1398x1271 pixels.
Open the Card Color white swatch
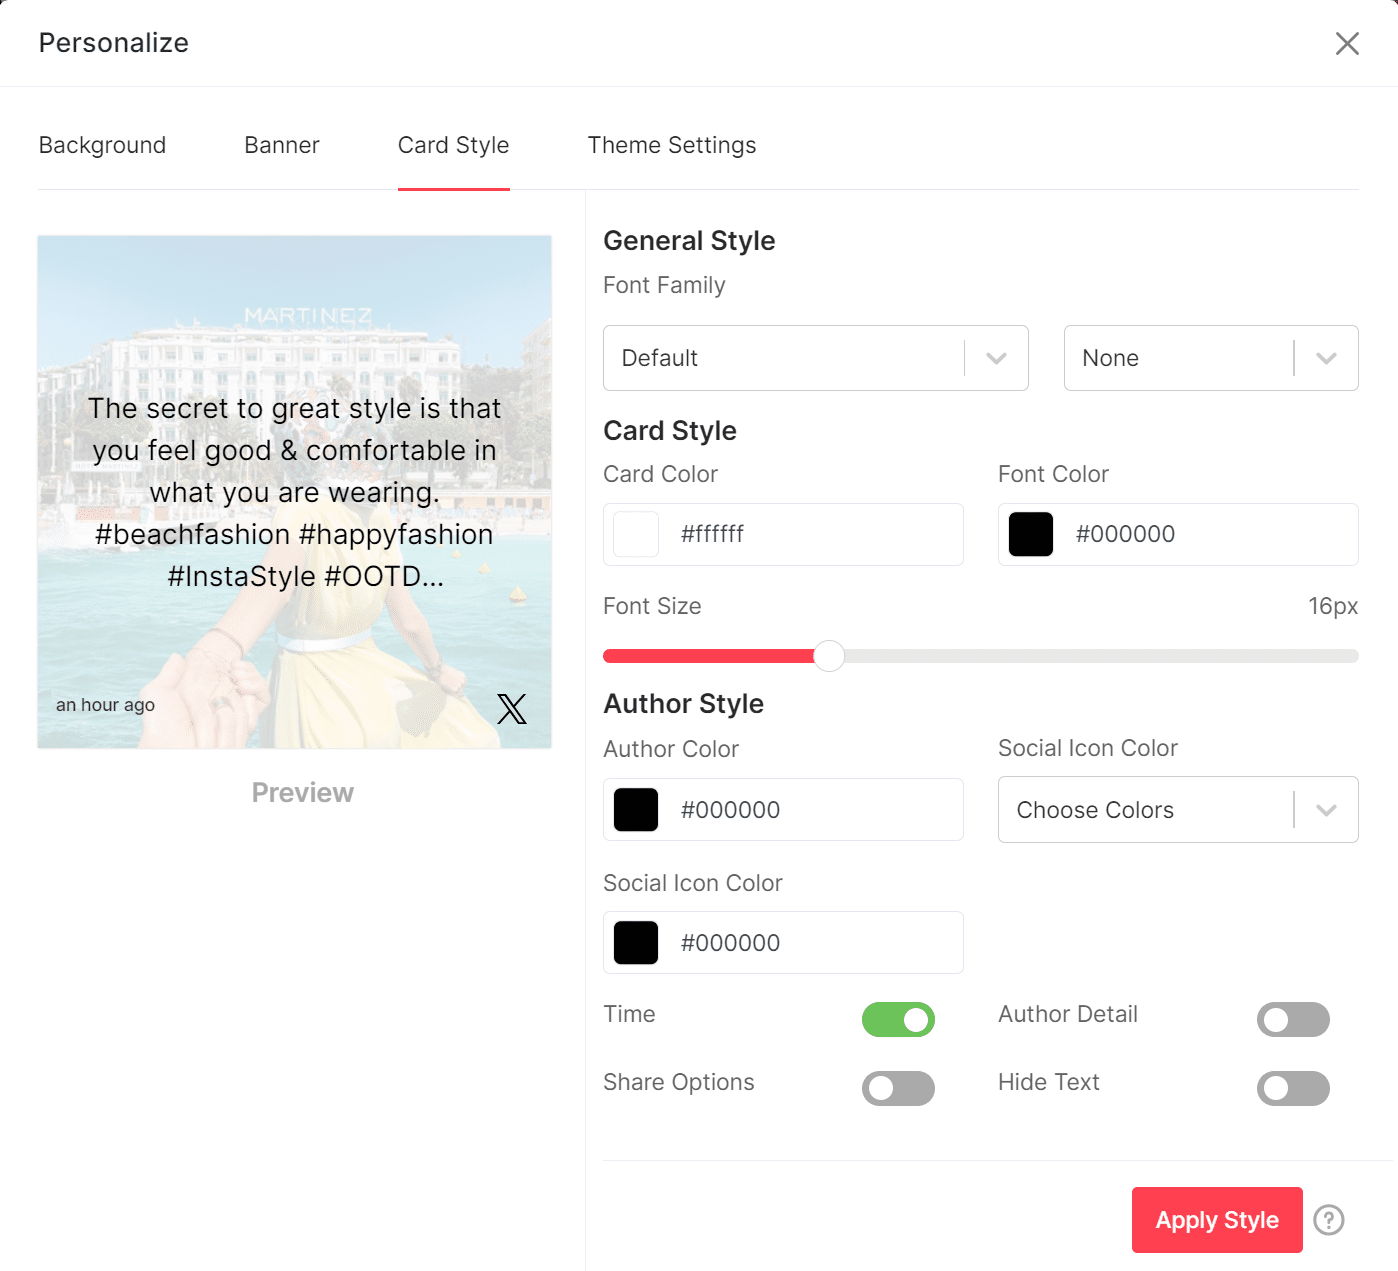(x=636, y=534)
